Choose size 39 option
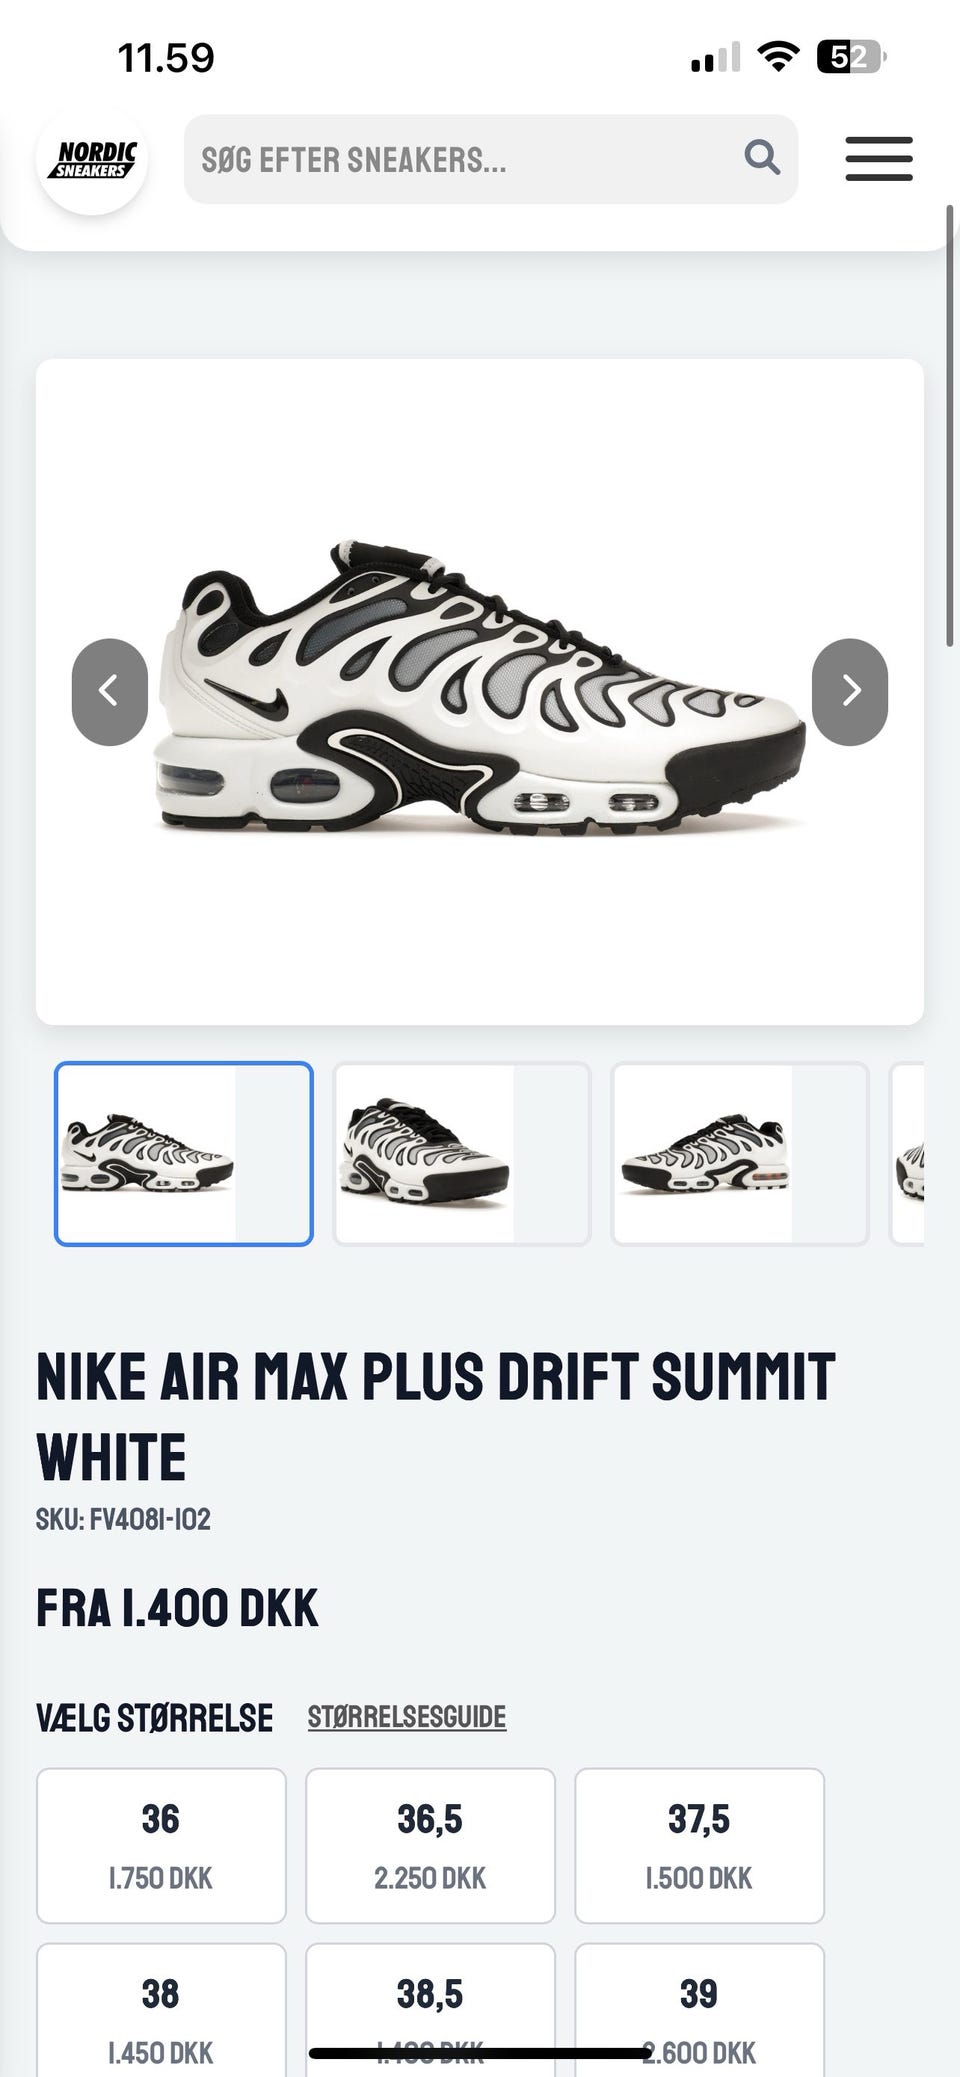 pyautogui.click(x=699, y=2010)
